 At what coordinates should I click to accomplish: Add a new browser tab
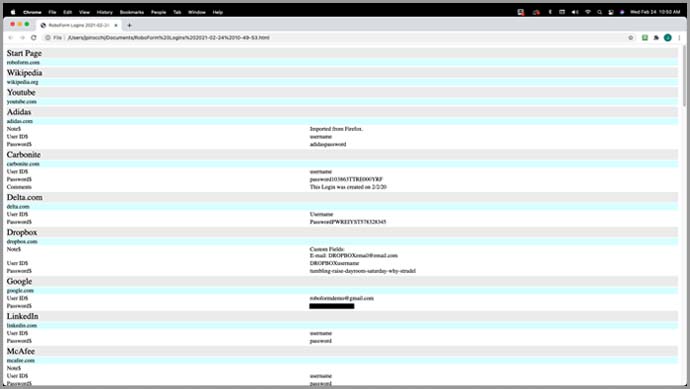[129, 26]
